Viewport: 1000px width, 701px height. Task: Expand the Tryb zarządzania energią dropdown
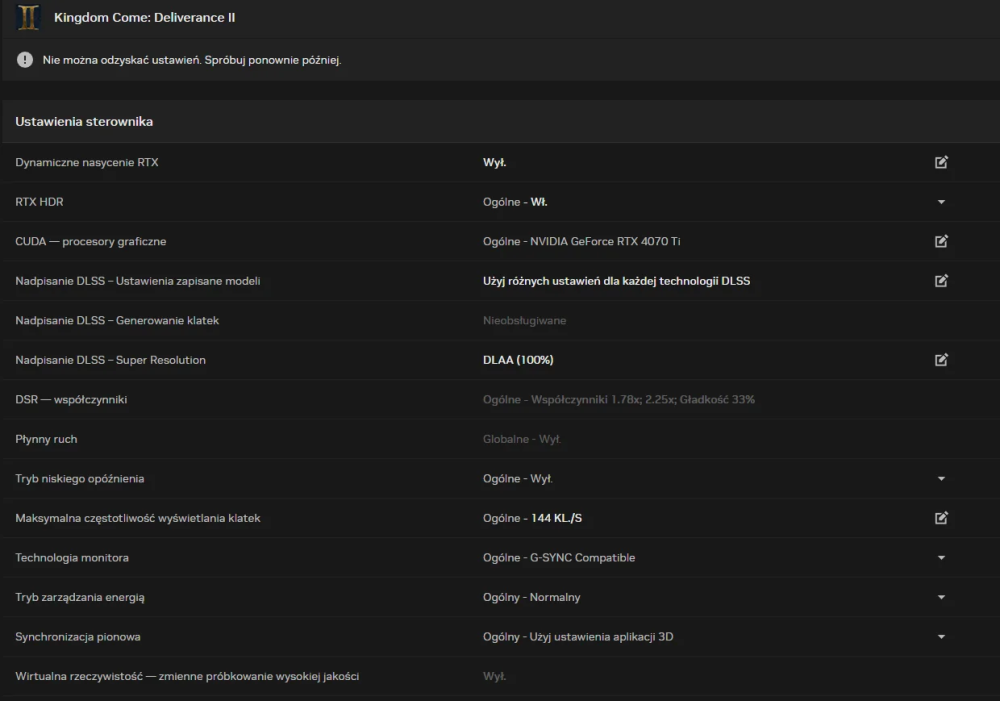pyautogui.click(x=941, y=597)
